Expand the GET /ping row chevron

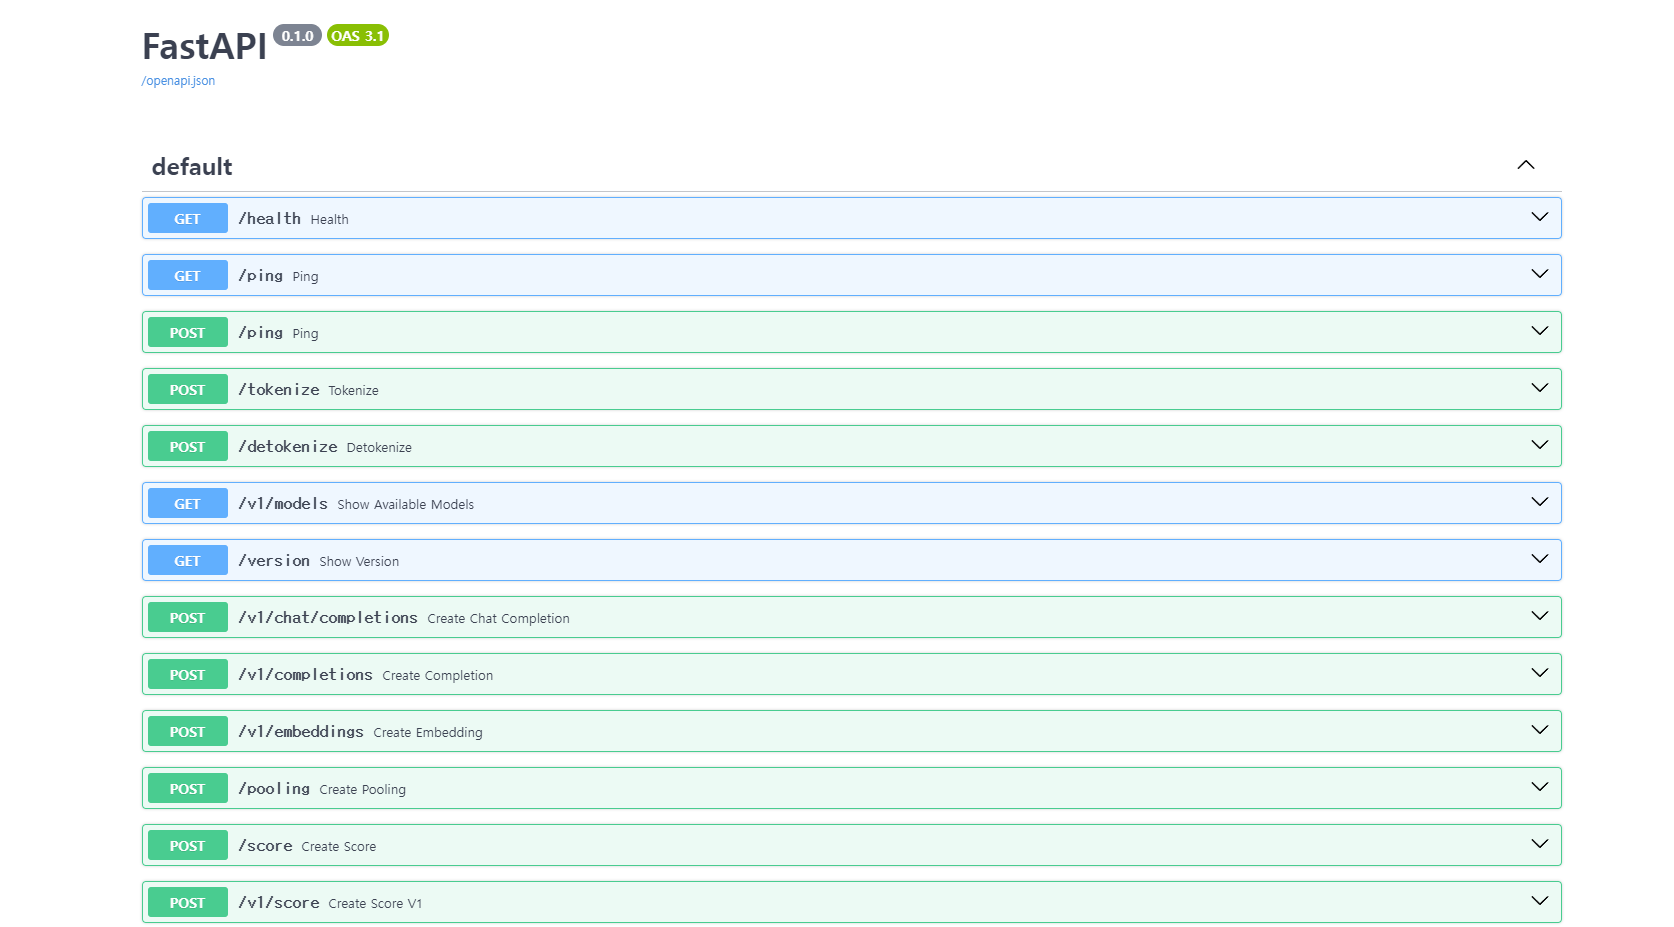[1539, 274]
